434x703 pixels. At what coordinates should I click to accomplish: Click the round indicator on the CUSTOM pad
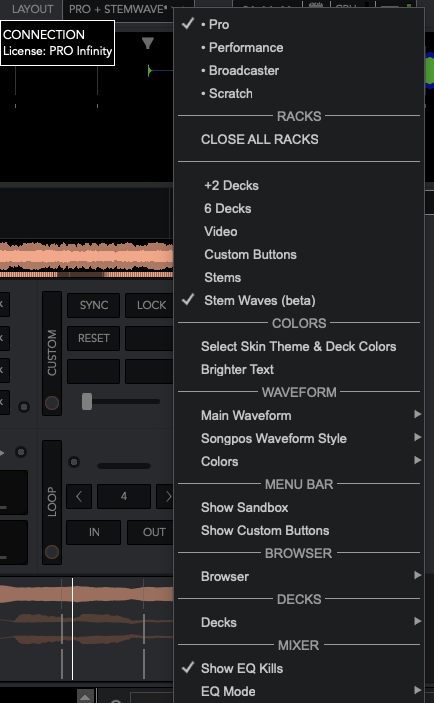coord(52,403)
